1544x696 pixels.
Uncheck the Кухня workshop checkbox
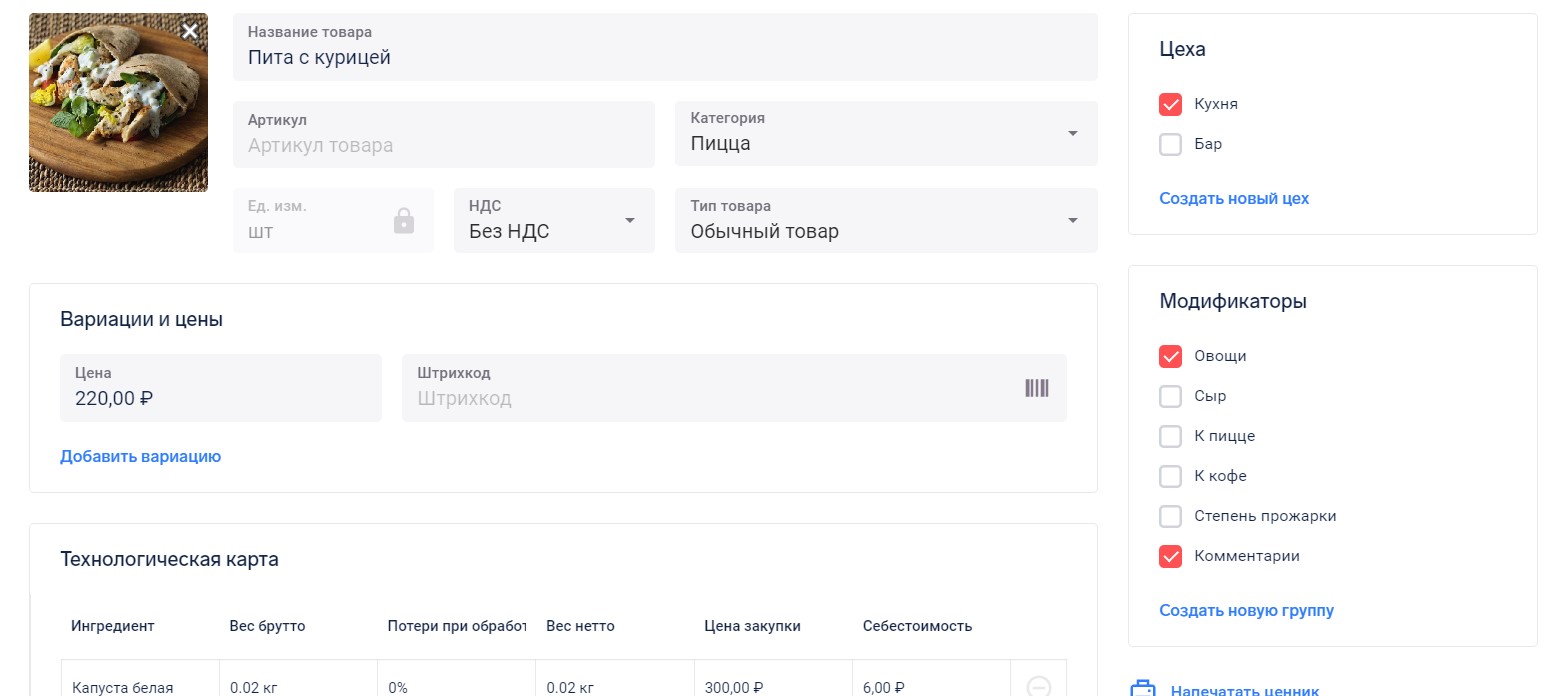tap(1170, 104)
